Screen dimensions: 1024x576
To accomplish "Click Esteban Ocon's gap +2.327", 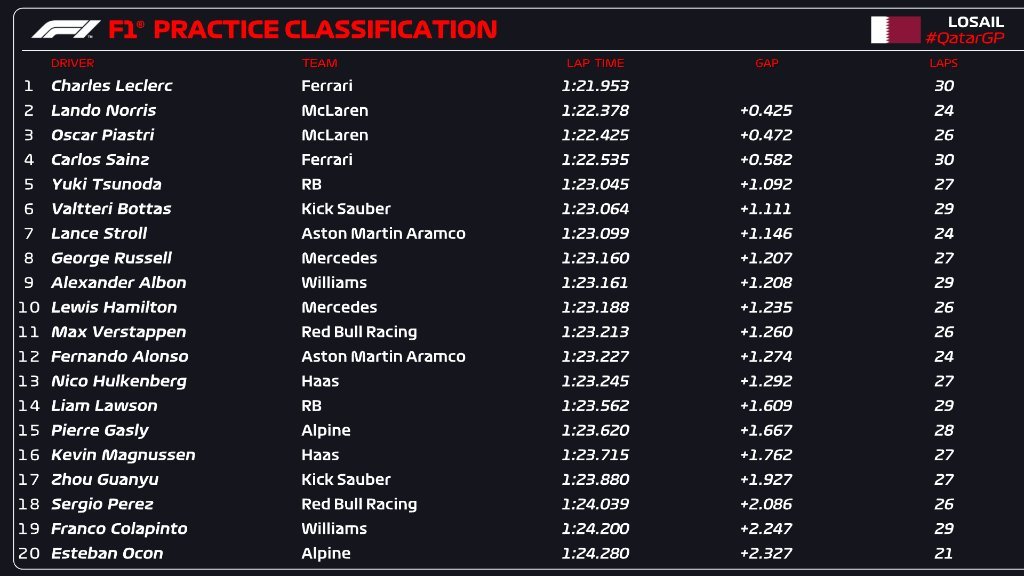I will (x=766, y=553).
